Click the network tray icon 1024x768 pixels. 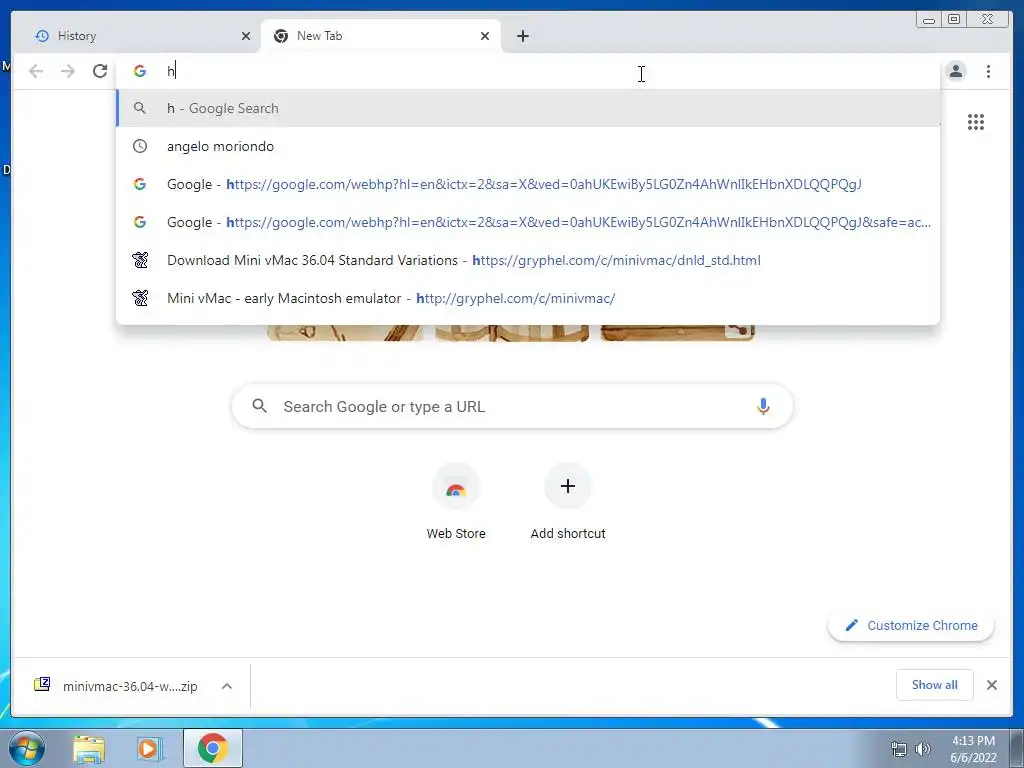click(899, 749)
